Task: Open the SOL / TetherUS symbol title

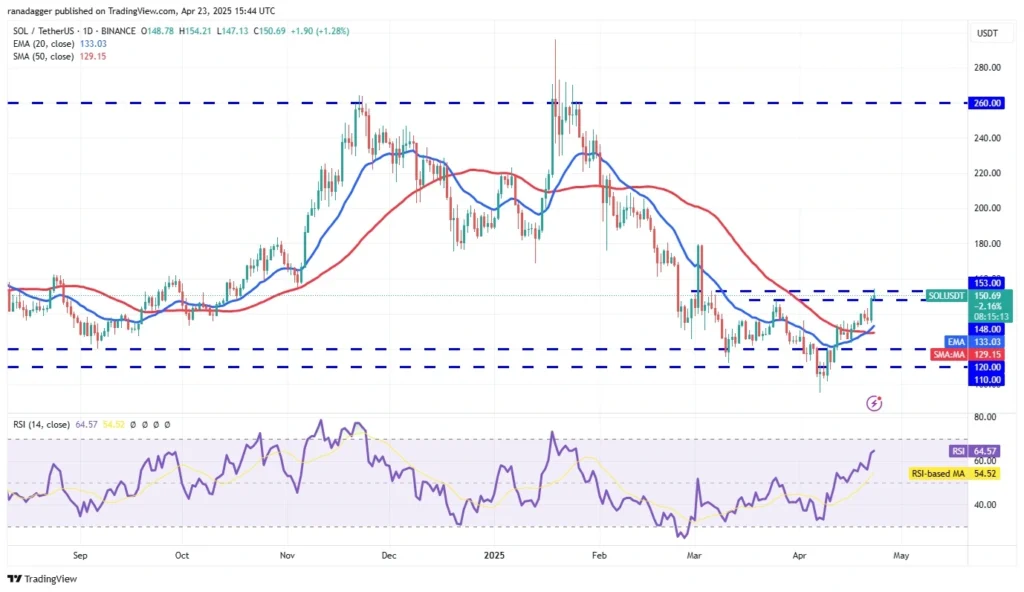Action: point(74,31)
